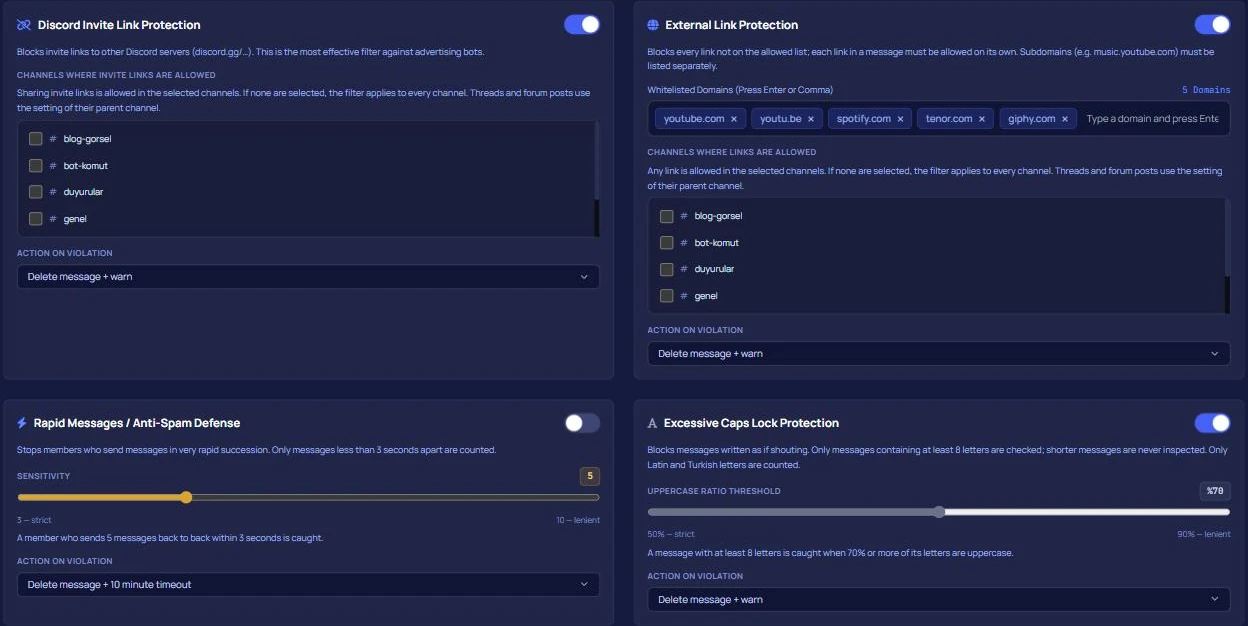Click the broken-link icon beside Discord Invite Link Protection
1248x626 pixels.
point(23,25)
